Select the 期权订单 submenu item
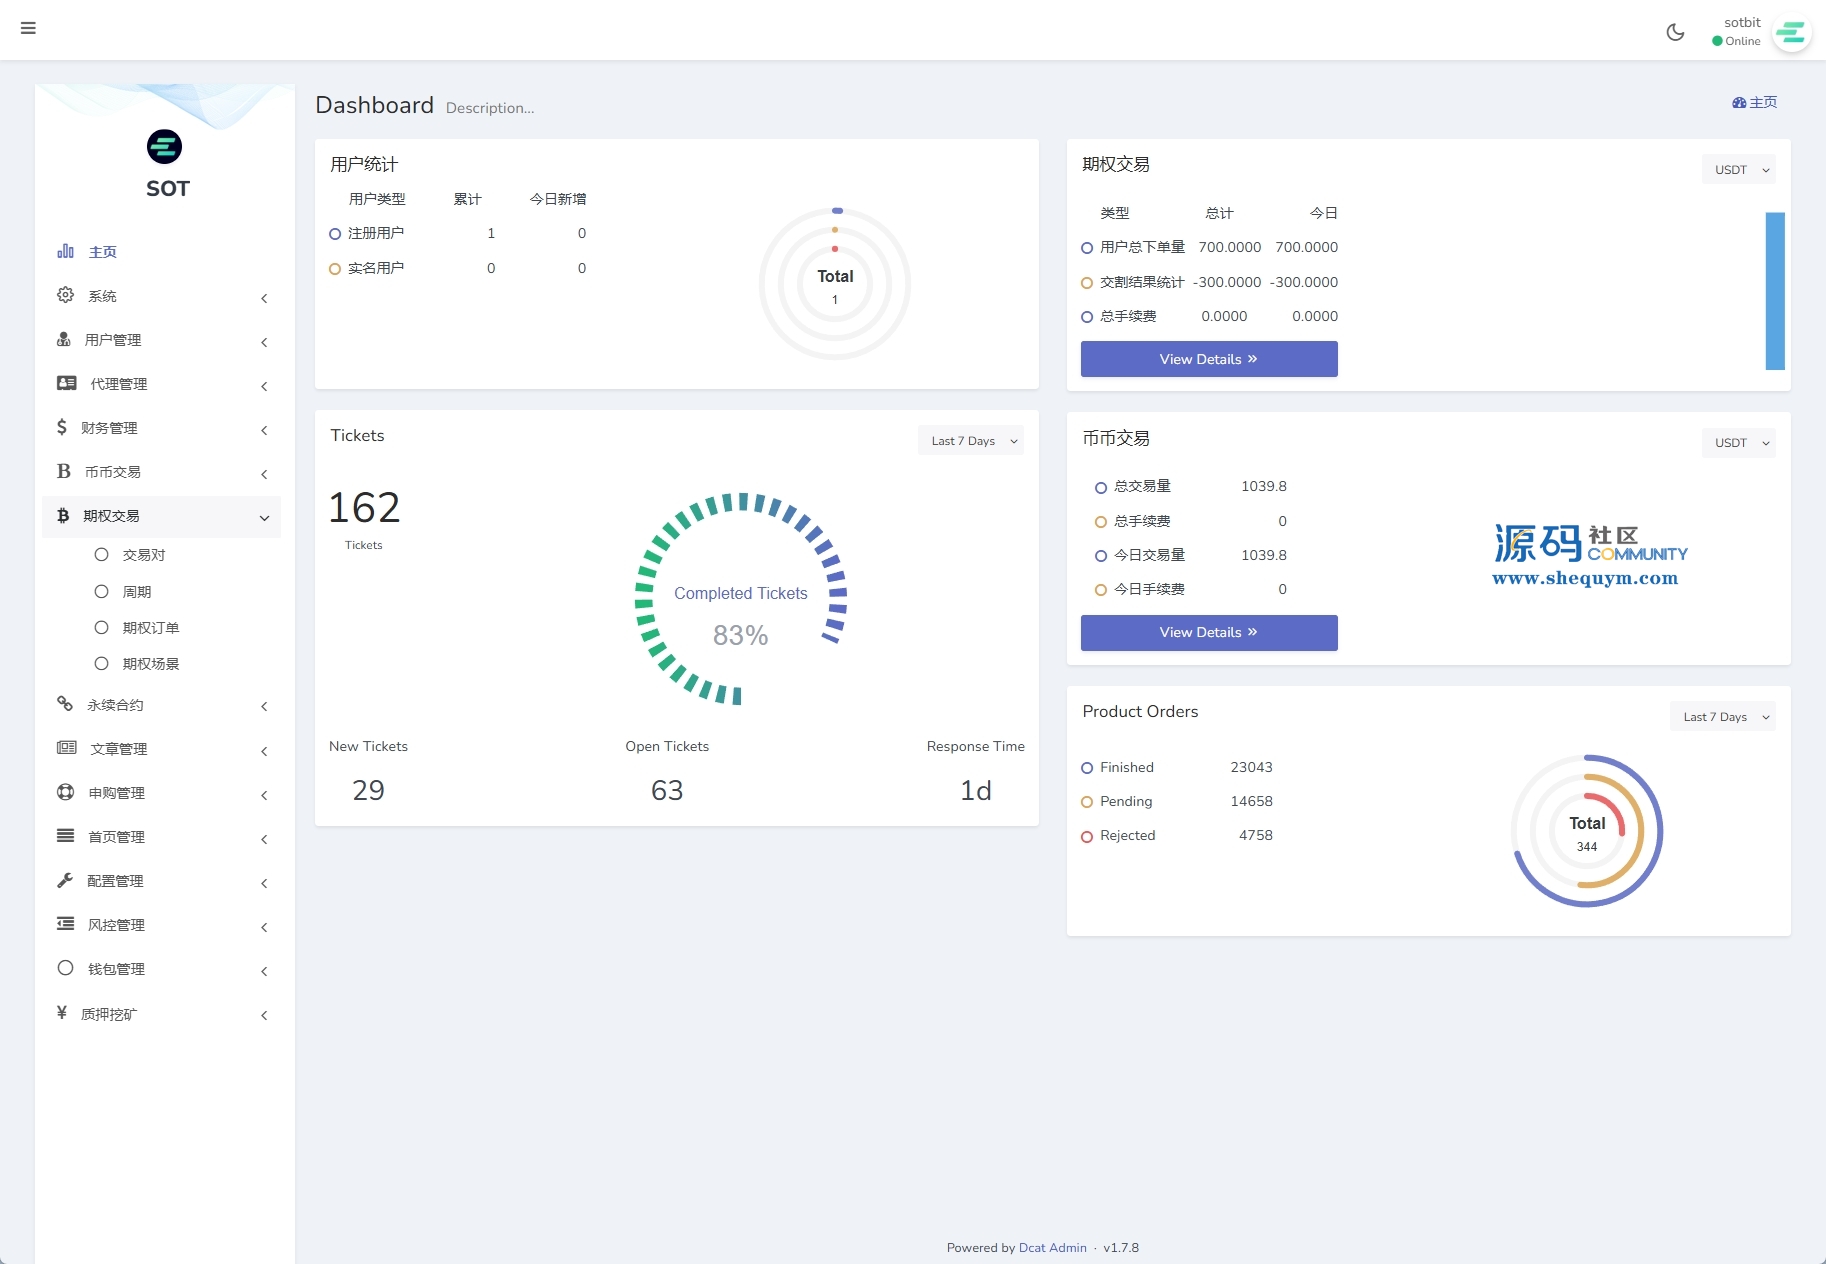This screenshot has width=1826, height=1264. pos(150,628)
